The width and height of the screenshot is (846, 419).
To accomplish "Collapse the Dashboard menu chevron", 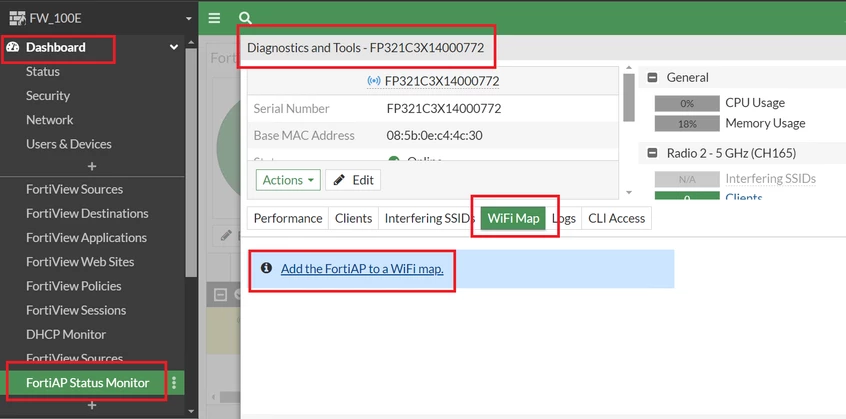I will click(174, 47).
